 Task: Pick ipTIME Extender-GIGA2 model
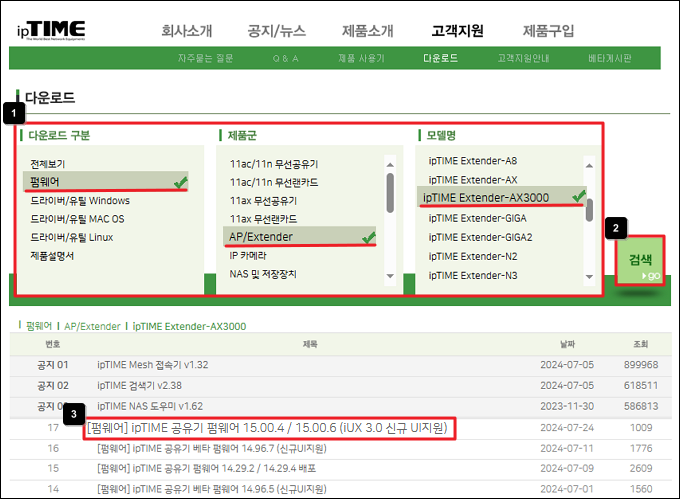coord(481,237)
